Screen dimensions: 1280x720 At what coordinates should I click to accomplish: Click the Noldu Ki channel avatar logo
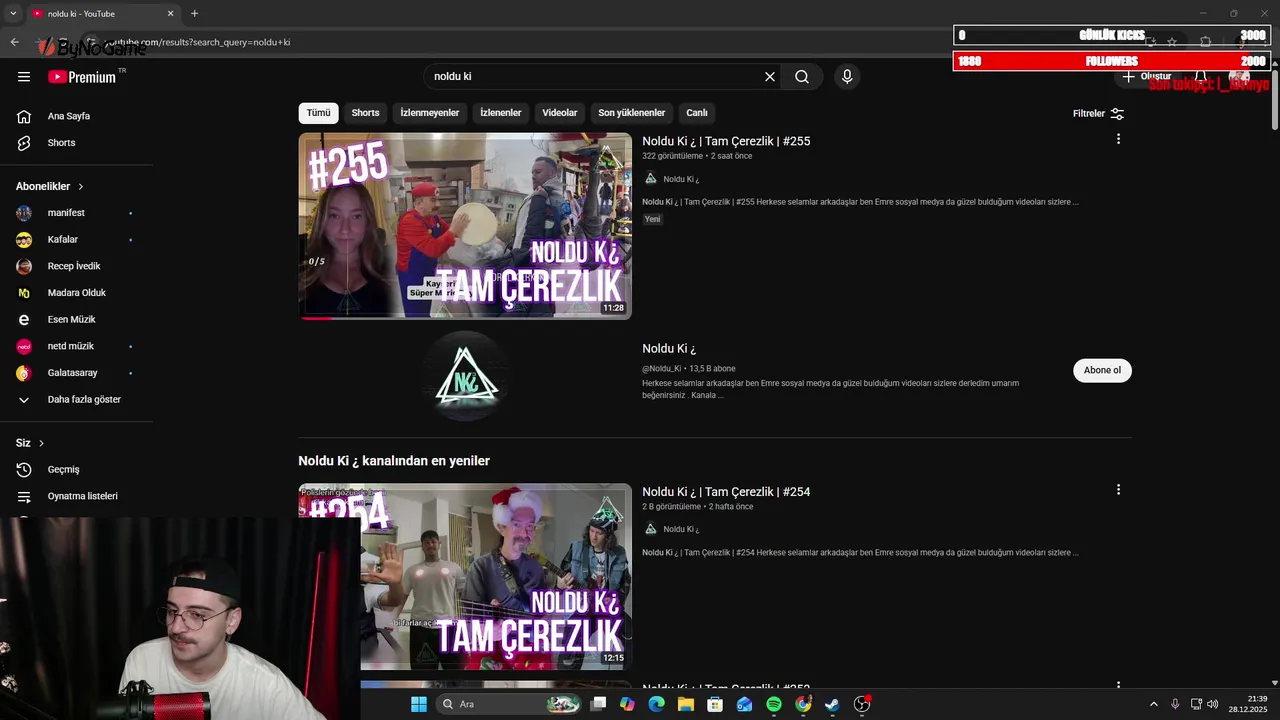tap(466, 377)
